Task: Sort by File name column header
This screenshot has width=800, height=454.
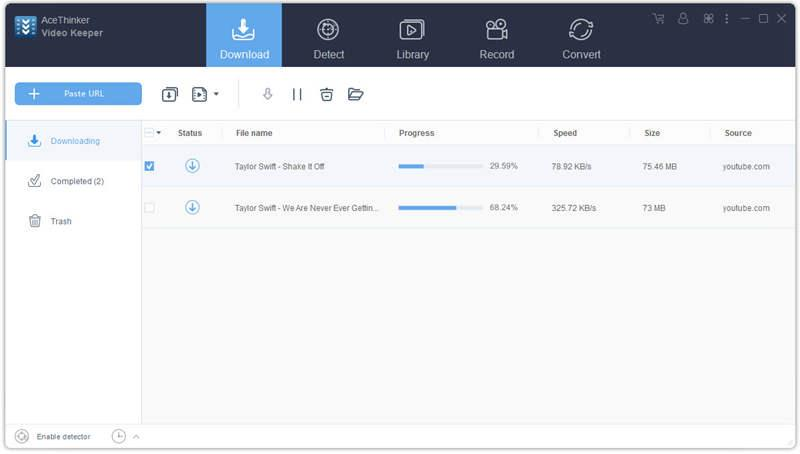Action: 254,133
